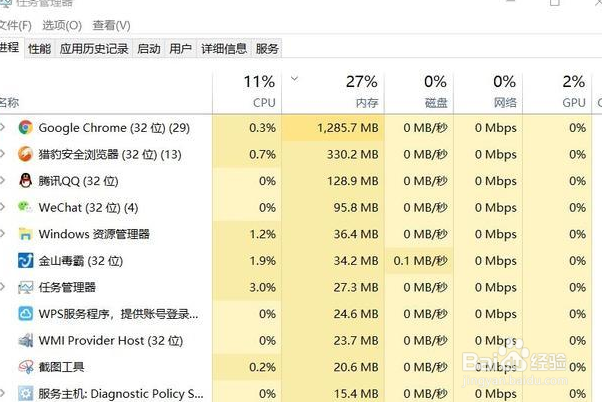Select the Windows 资源管理器 row name

[x=94, y=234]
